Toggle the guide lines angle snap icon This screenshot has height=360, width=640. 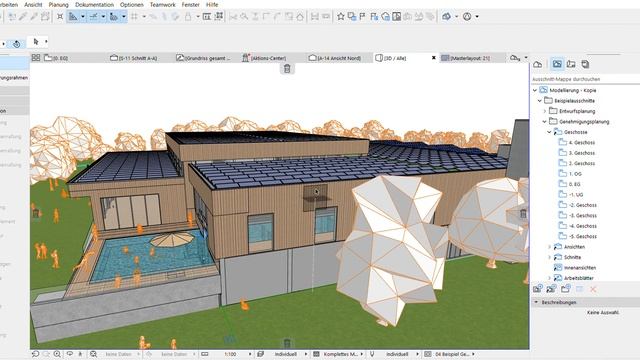click(73, 17)
